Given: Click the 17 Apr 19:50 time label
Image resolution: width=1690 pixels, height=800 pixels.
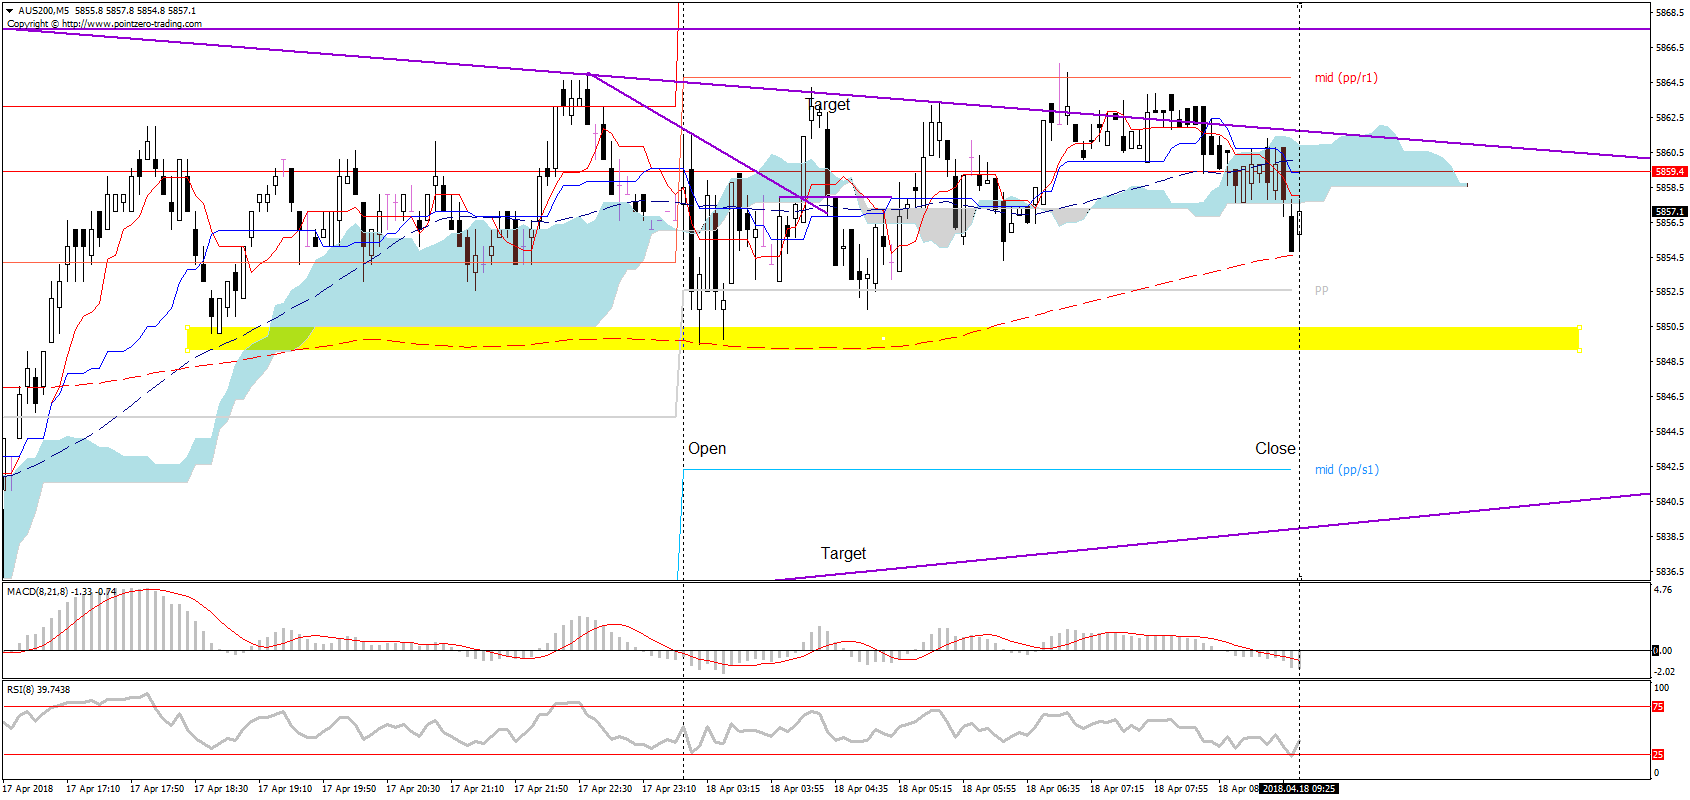Looking at the screenshot, I should pos(349,788).
